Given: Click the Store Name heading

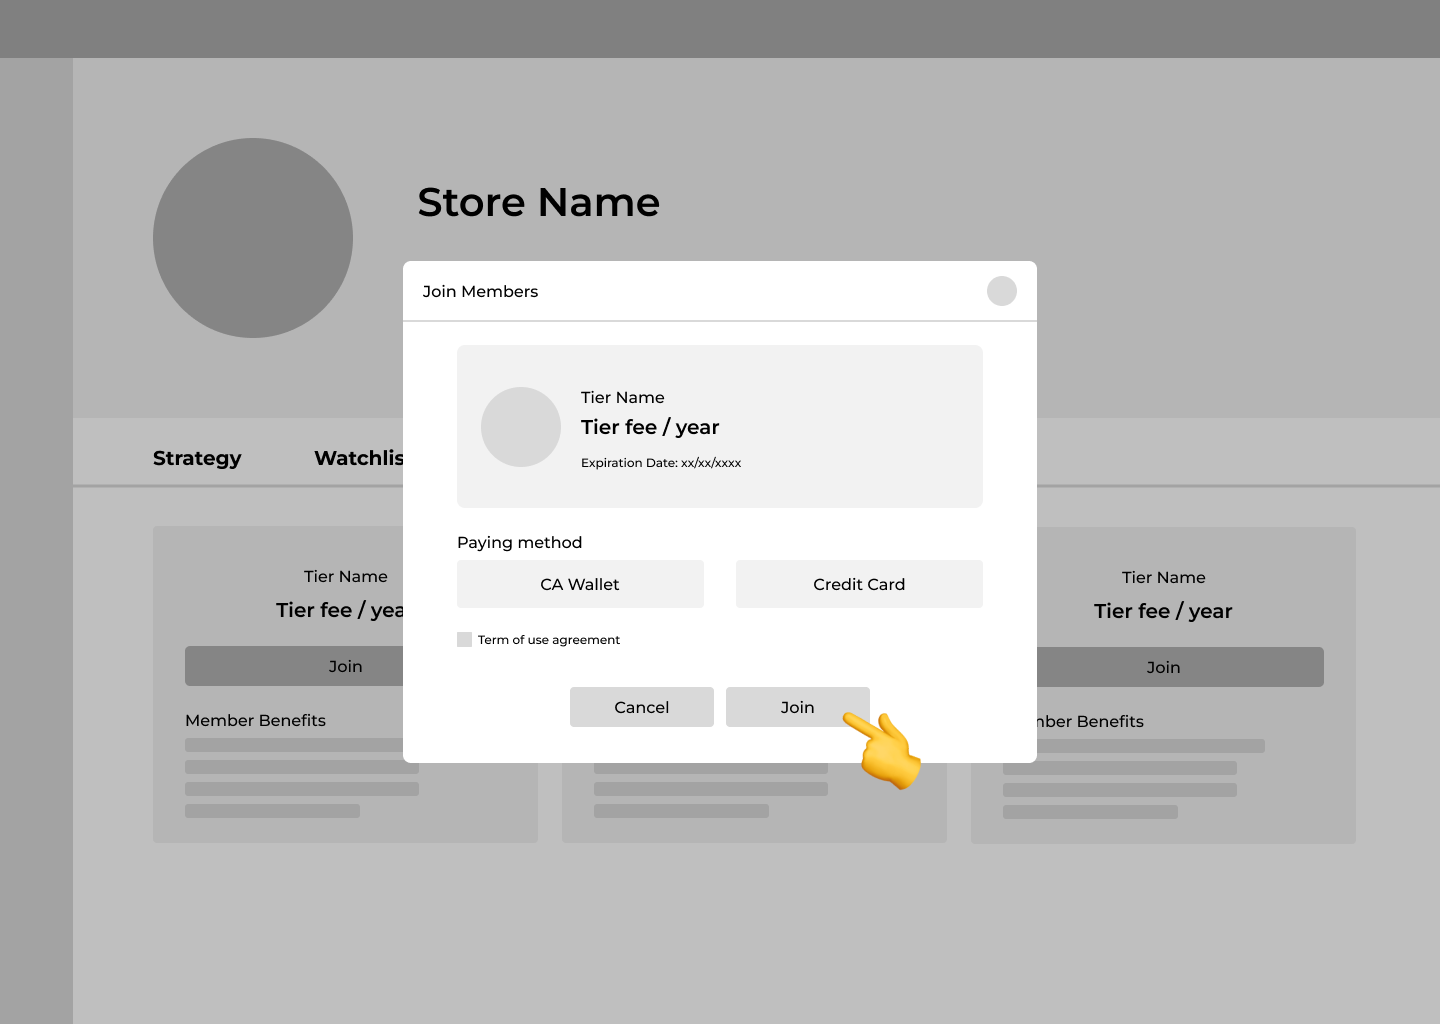Looking at the screenshot, I should click(x=538, y=202).
